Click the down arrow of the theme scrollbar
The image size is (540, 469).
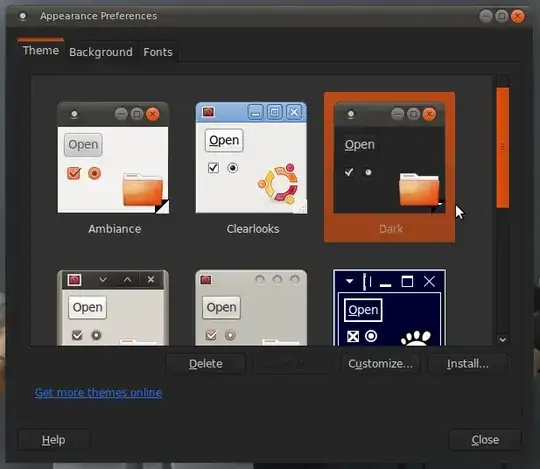pos(502,340)
